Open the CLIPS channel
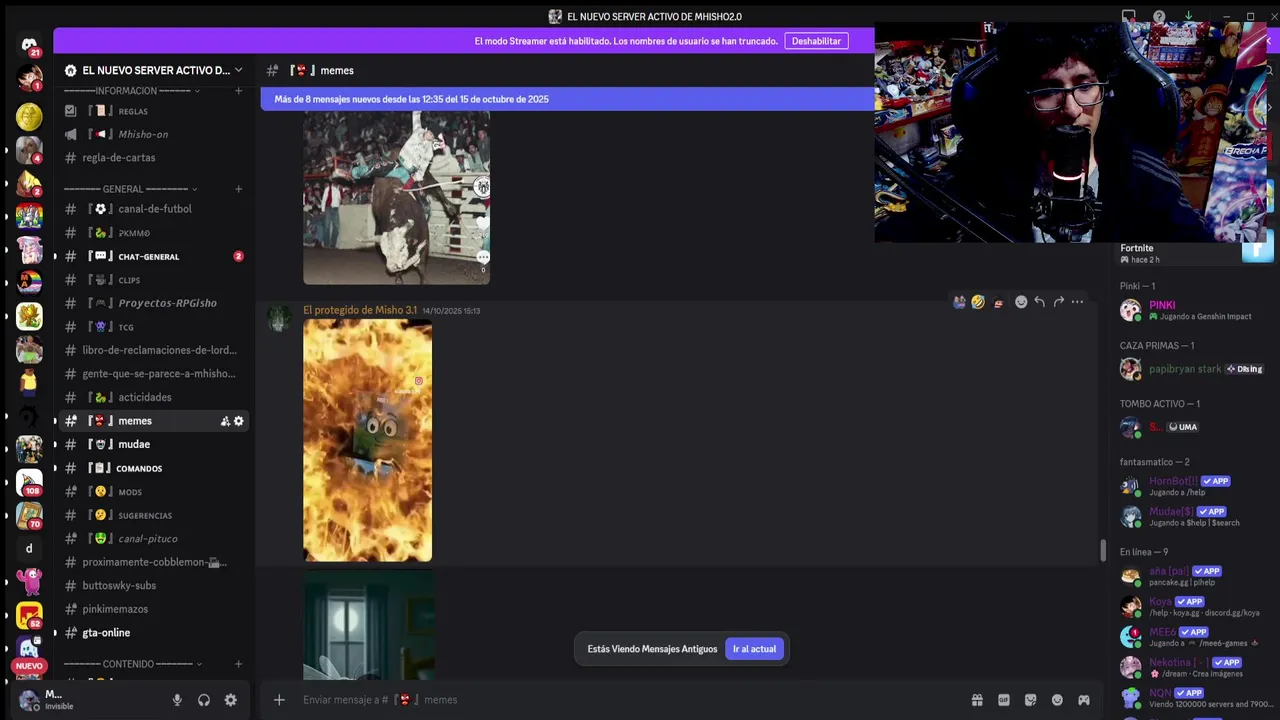This screenshot has width=1280, height=720. [x=153, y=280]
